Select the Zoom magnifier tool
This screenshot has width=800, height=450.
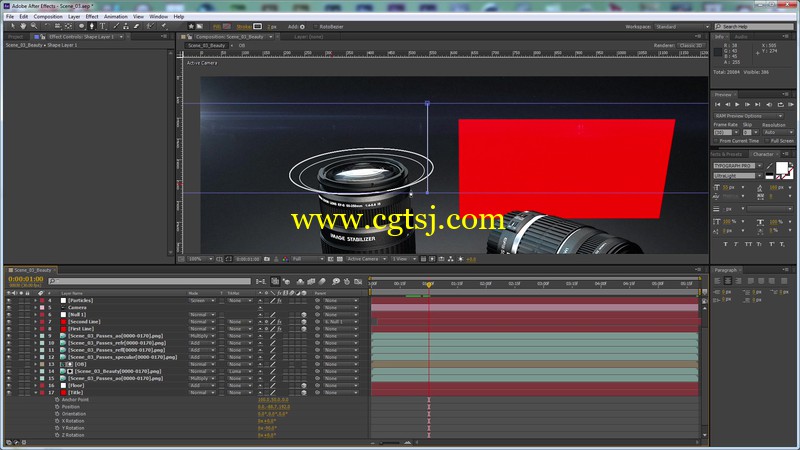pyautogui.click(x=34, y=26)
